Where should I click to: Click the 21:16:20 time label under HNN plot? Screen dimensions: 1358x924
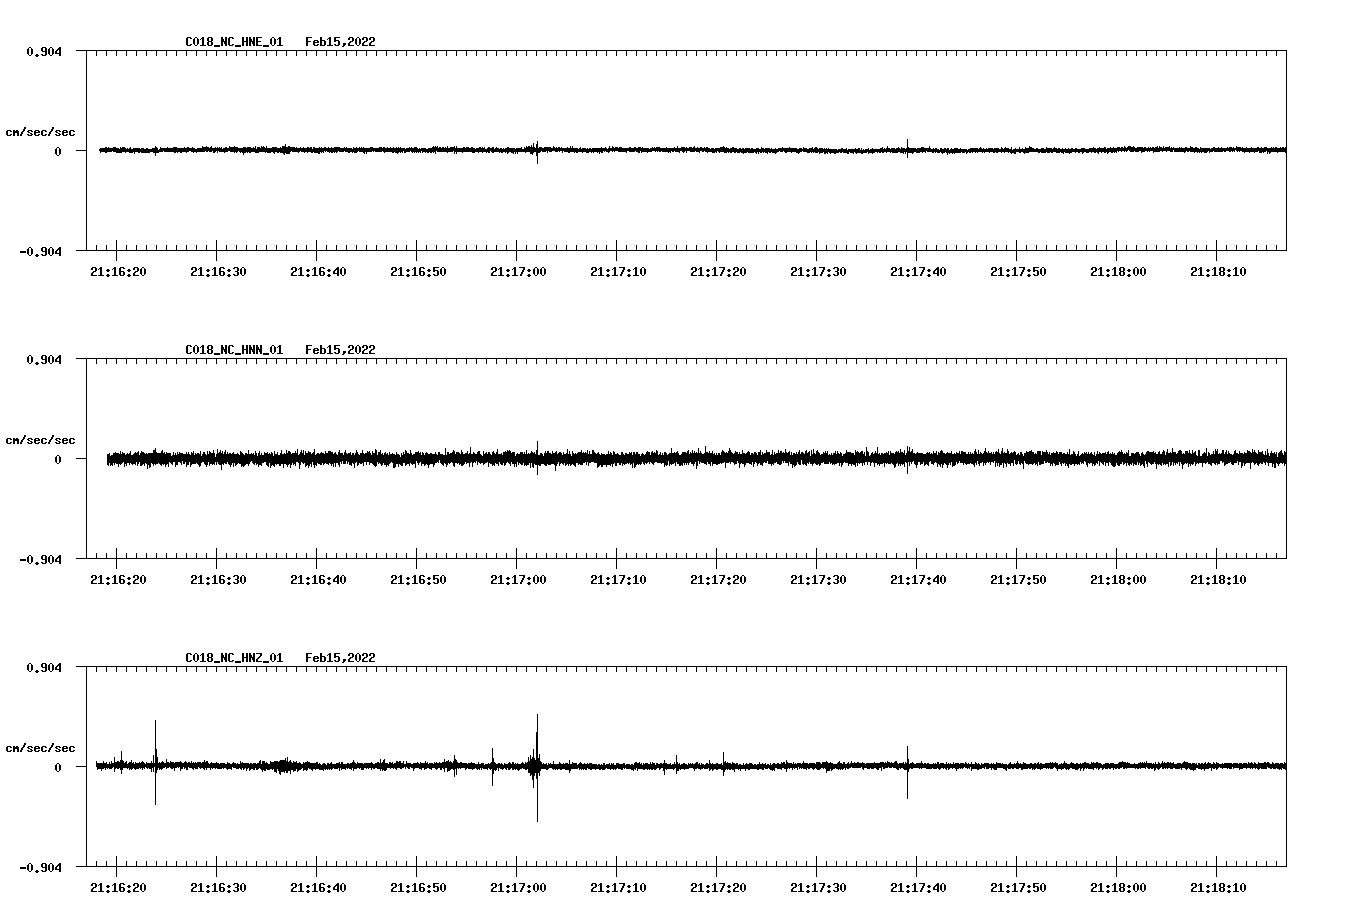pos(118,580)
